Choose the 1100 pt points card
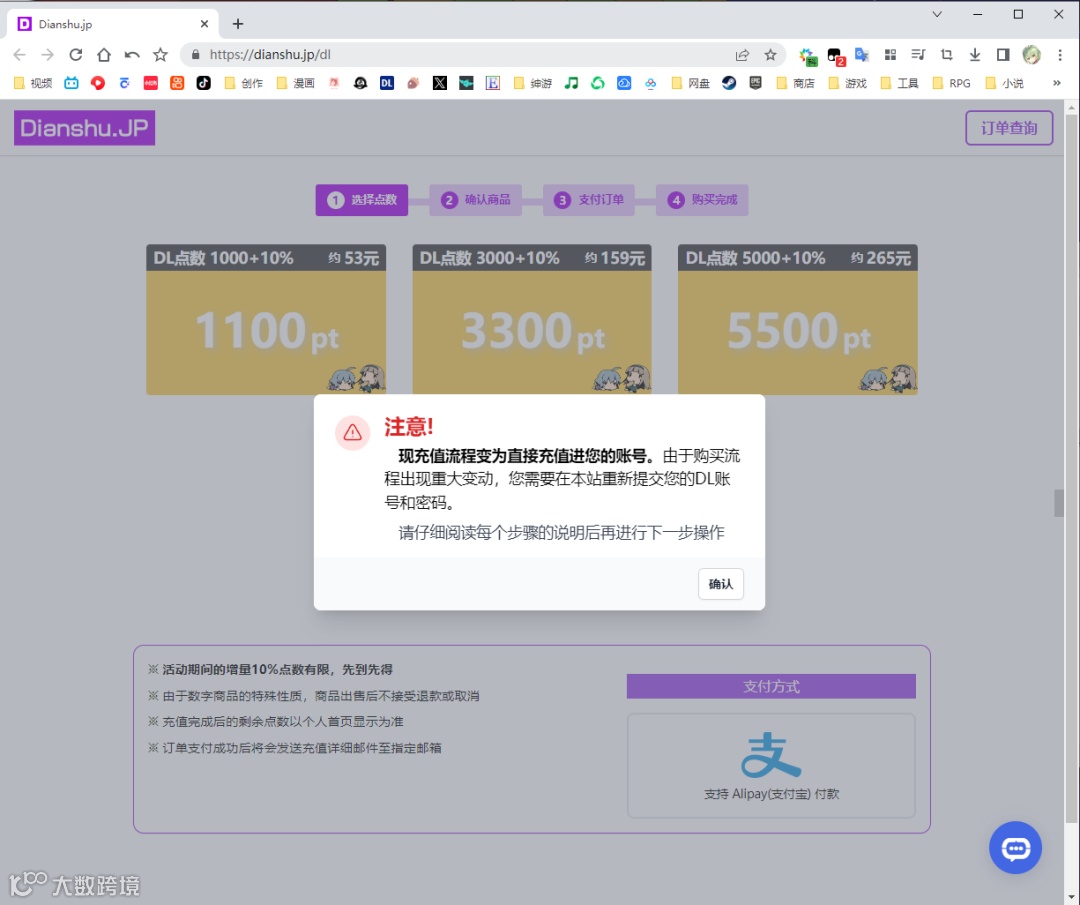 click(x=266, y=320)
